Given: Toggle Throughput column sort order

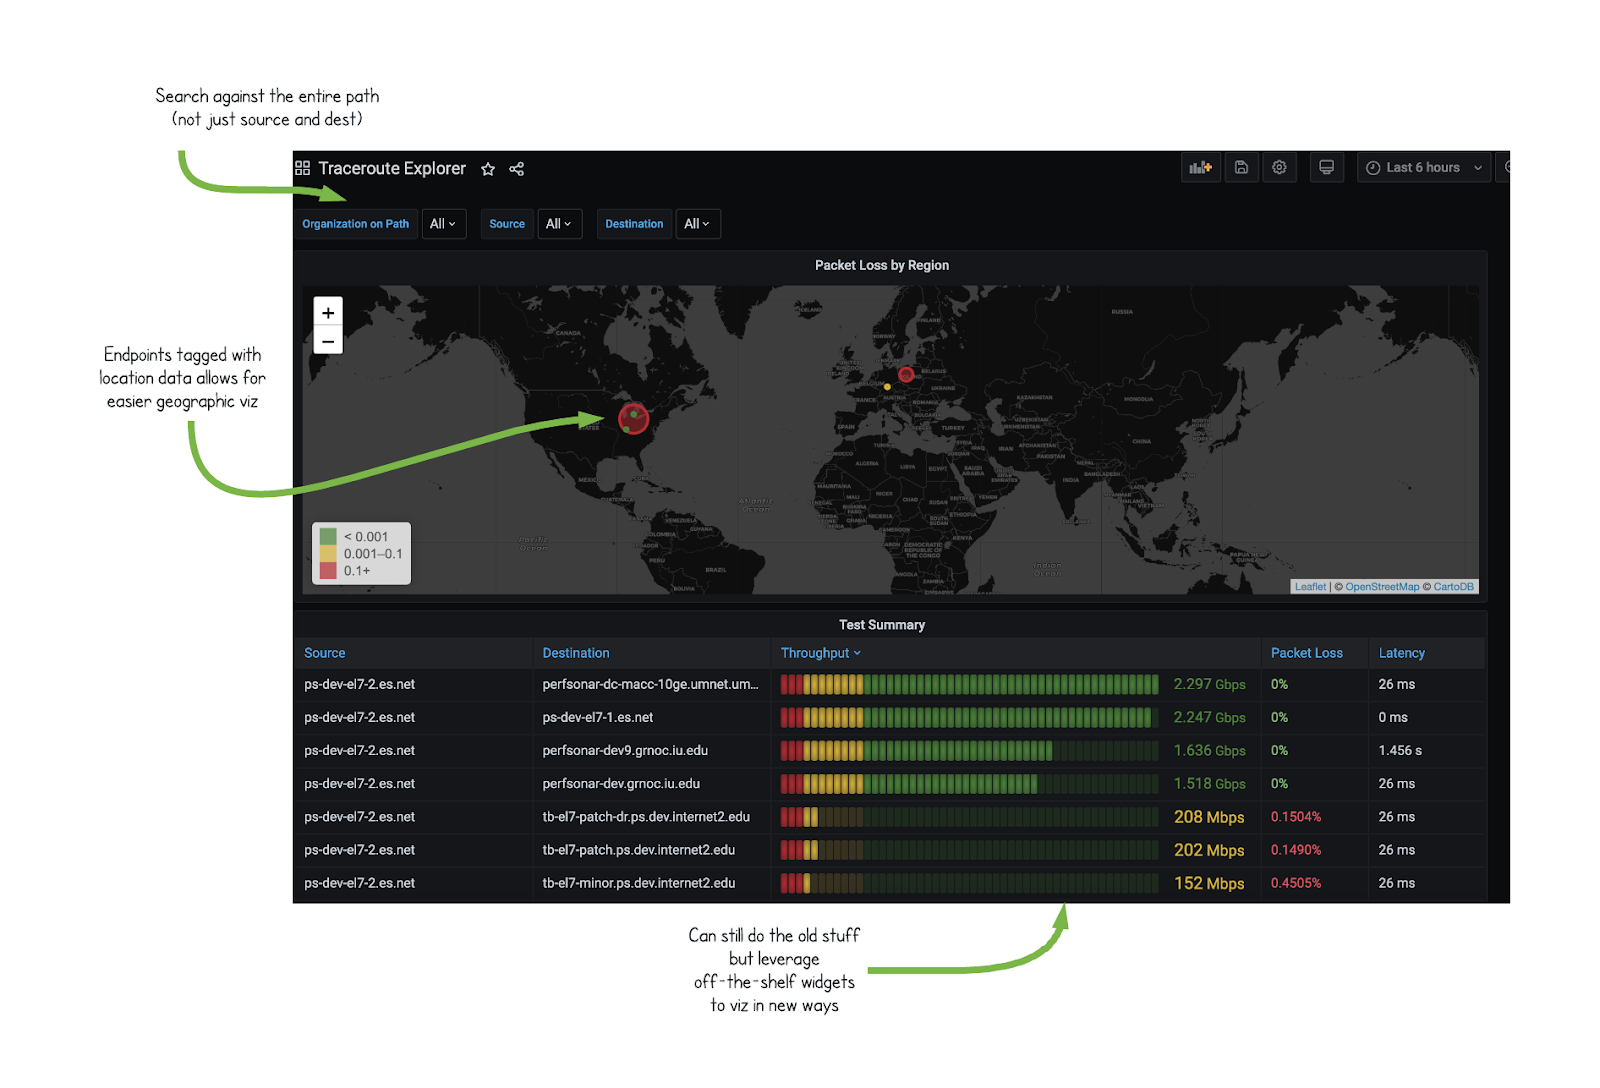Looking at the screenshot, I should click(x=821, y=653).
